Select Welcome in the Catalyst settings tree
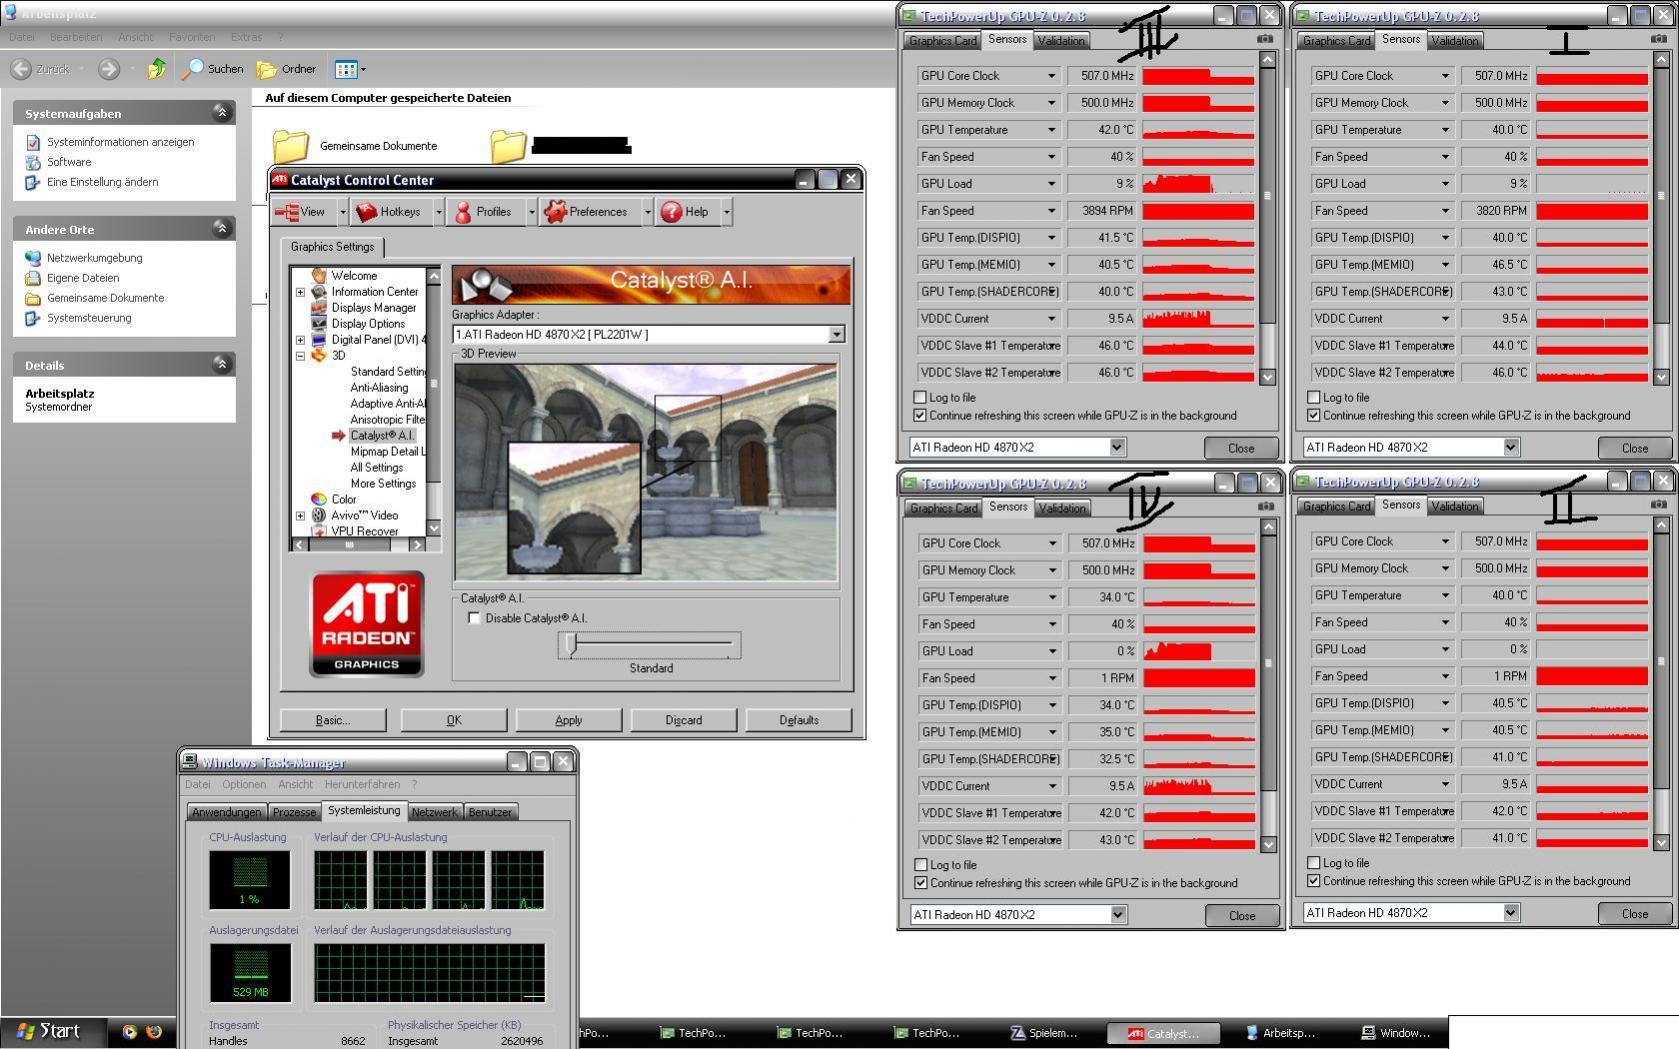 pyautogui.click(x=354, y=276)
